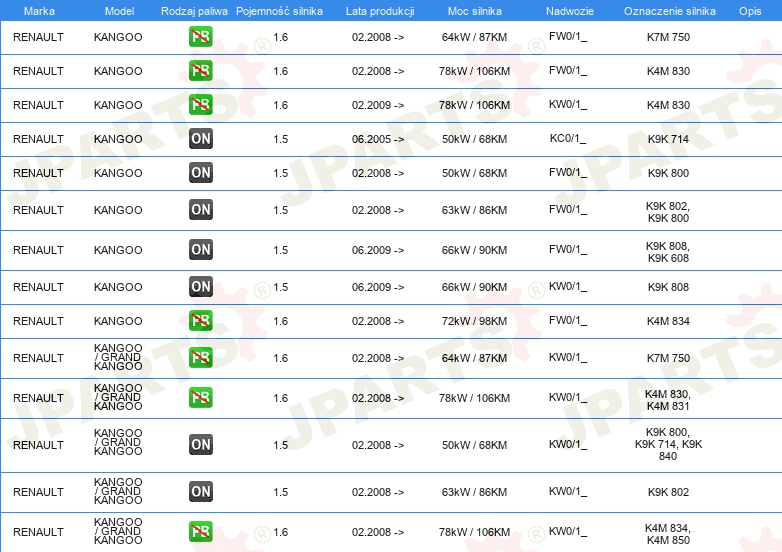Image resolution: width=782 pixels, height=552 pixels.
Task: Select the 'K7M 750' cell in the Grand Kangoo row
Action: click(668, 358)
